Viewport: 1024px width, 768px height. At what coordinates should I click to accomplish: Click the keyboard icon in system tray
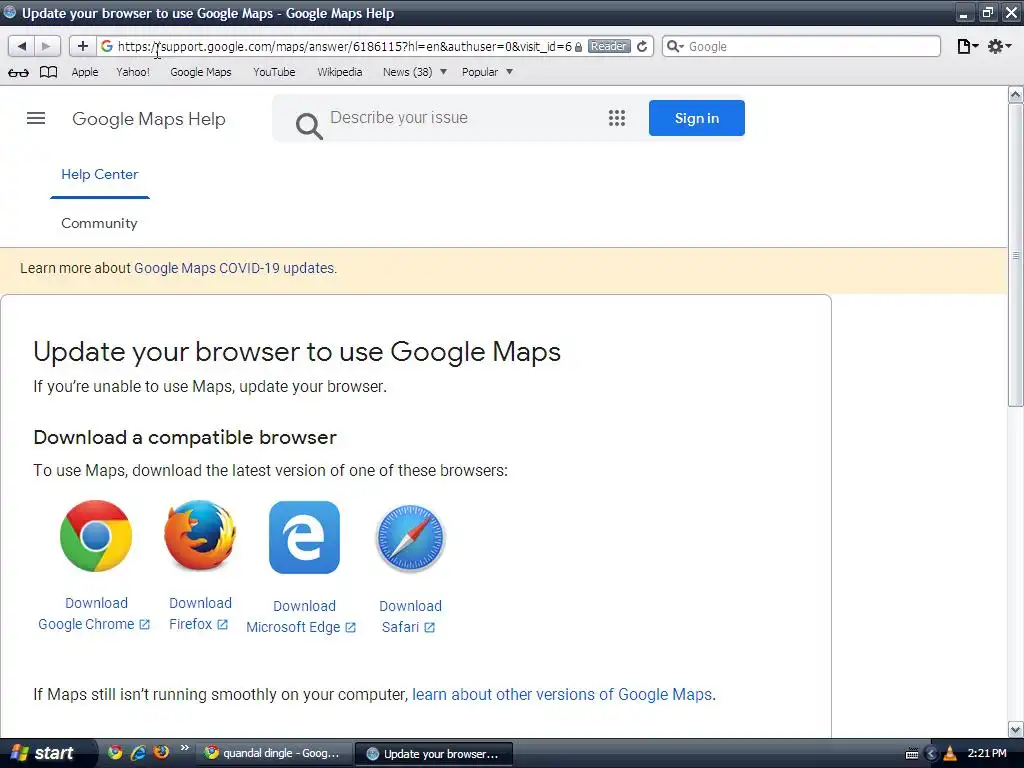pyautogui.click(x=912, y=754)
